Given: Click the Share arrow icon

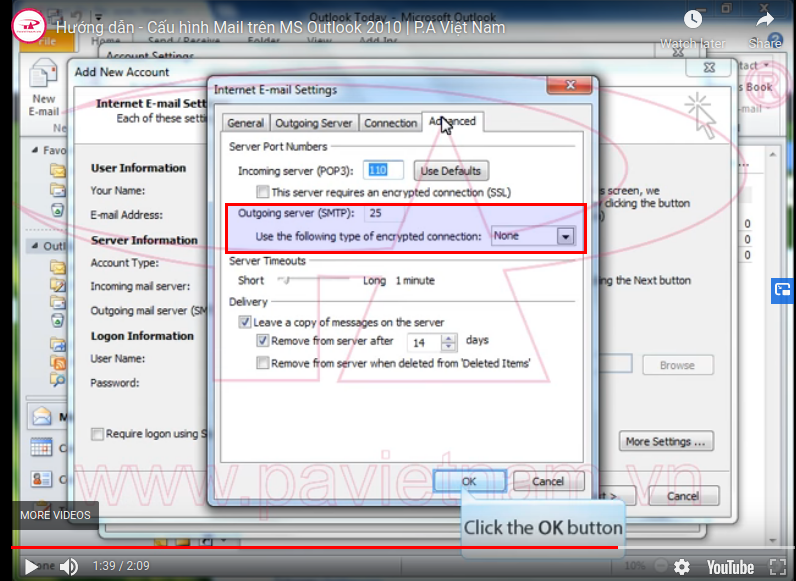Looking at the screenshot, I should [x=765, y=20].
